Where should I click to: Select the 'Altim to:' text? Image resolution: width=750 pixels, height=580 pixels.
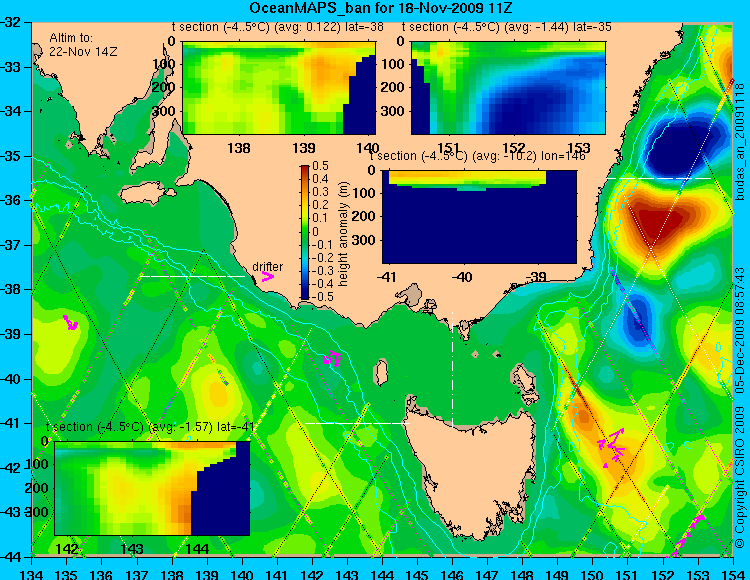click(71, 37)
